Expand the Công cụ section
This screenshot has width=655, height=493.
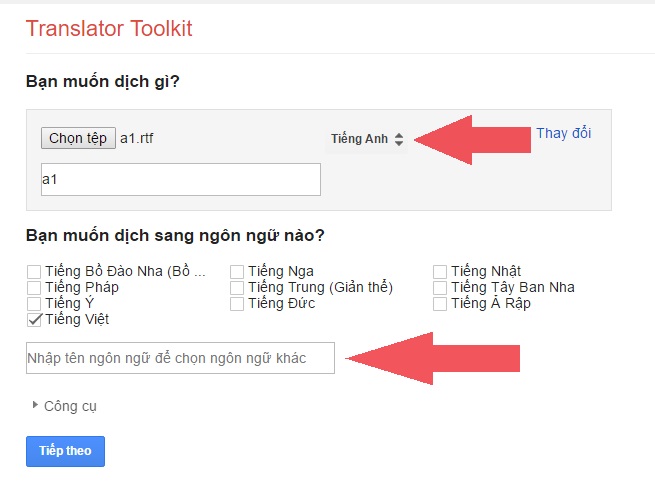[x=64, y=406]
